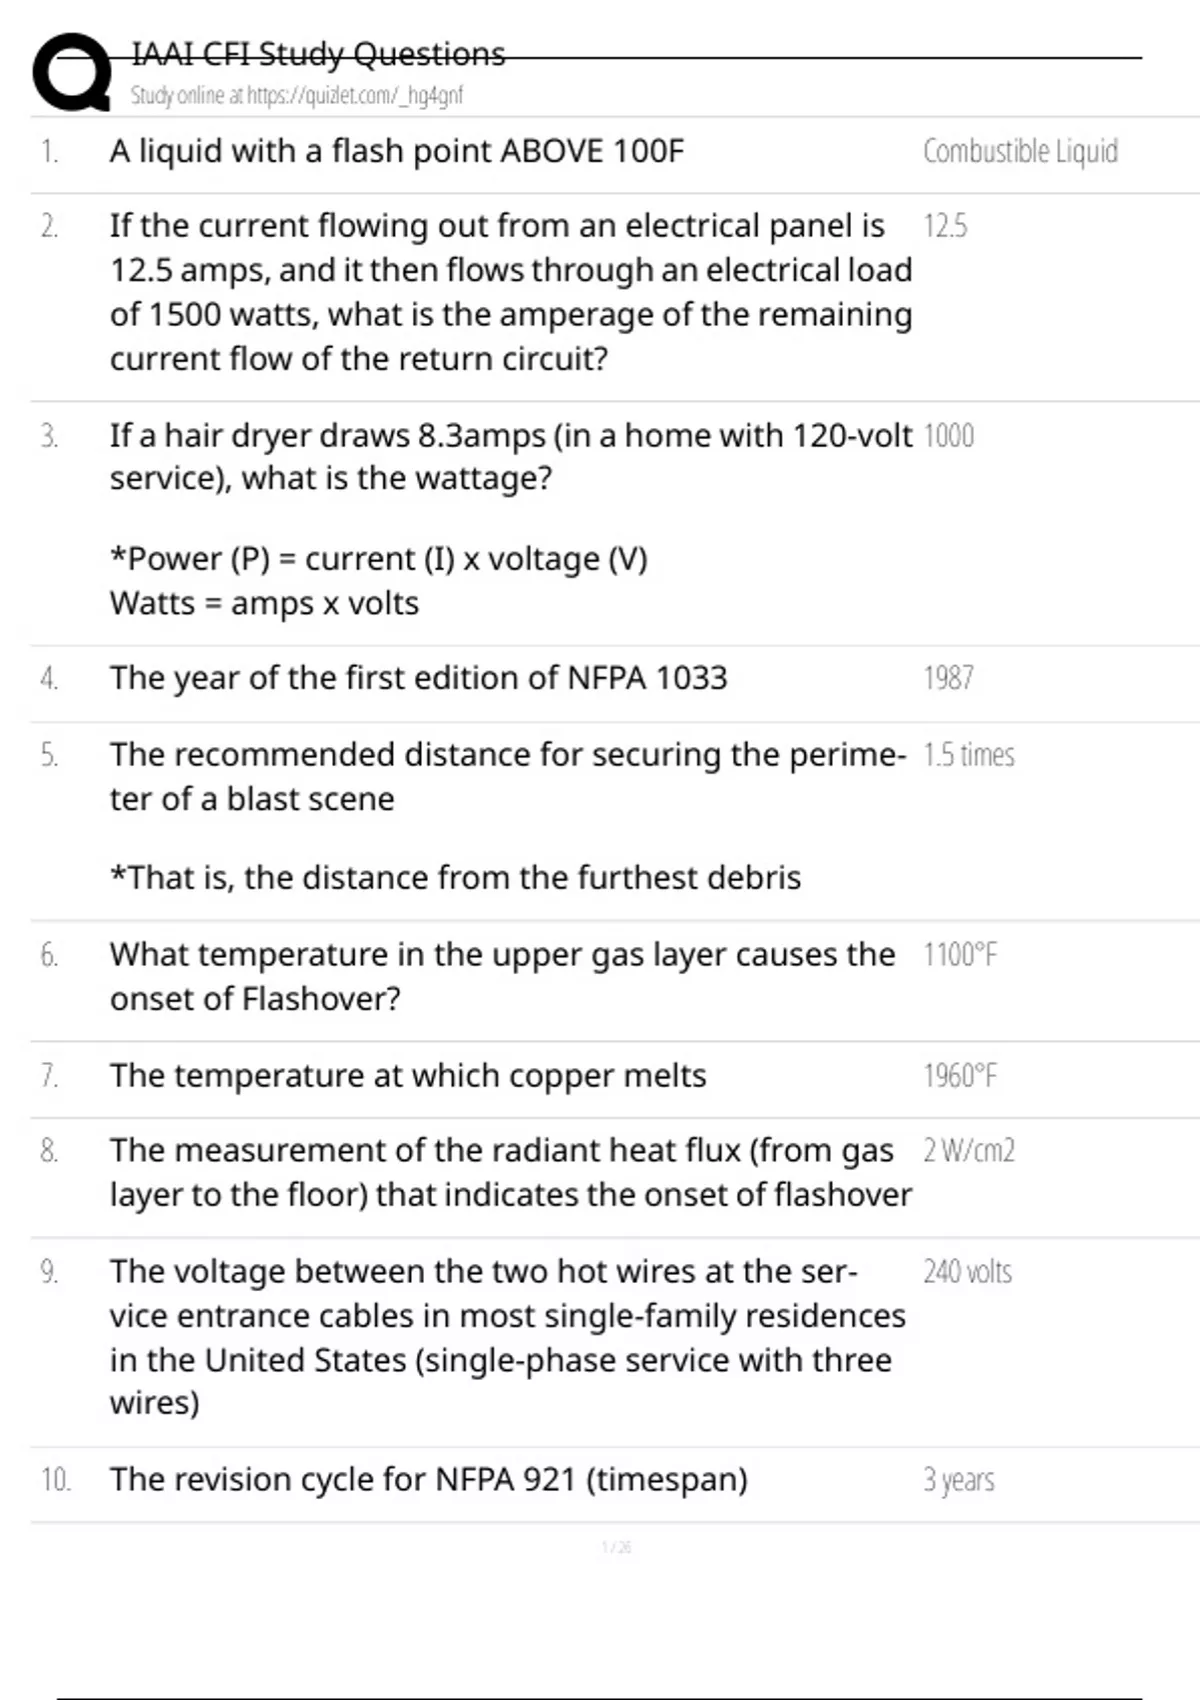Click the Quizlet Q logo
This screenshot has width=1200, height=1700.
coord(72,72)
